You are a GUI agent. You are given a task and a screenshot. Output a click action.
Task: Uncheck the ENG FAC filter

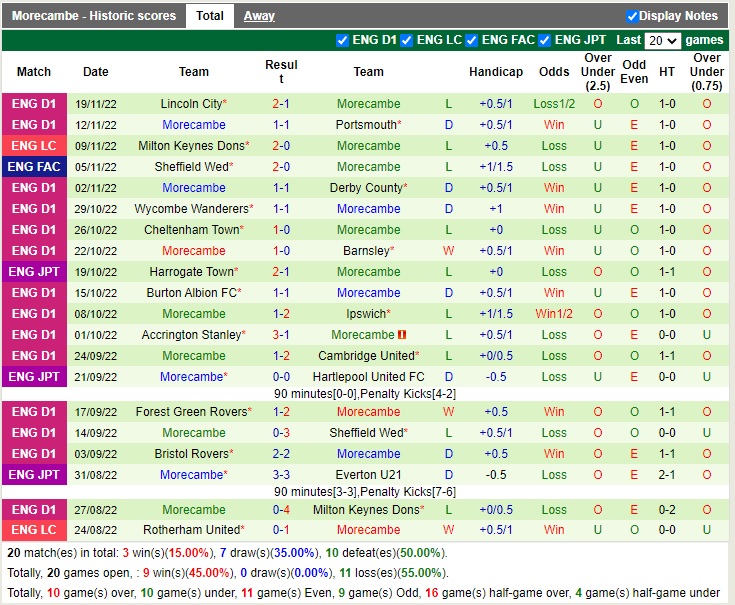[471, 41]
